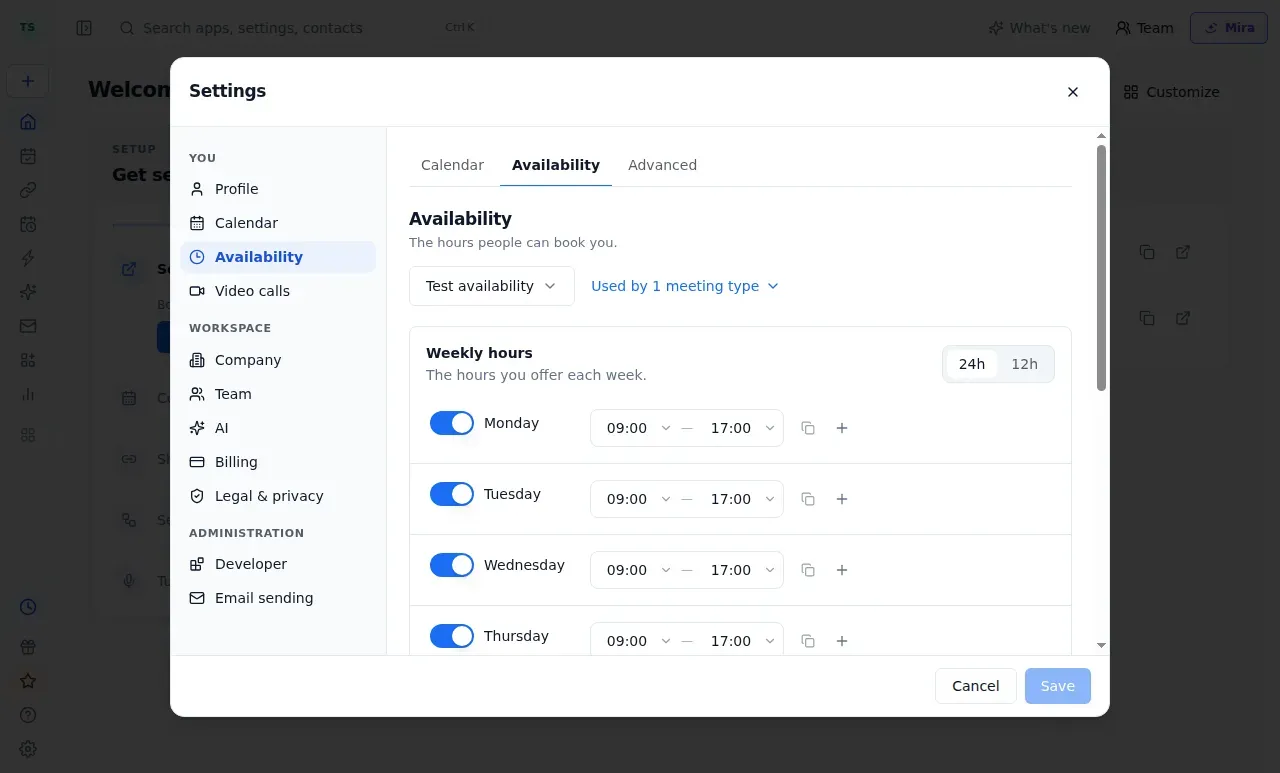This screenshot has width=1280, height=773.
Task: Collapse the left sidebar panel icon
Action: pos(84,28)
